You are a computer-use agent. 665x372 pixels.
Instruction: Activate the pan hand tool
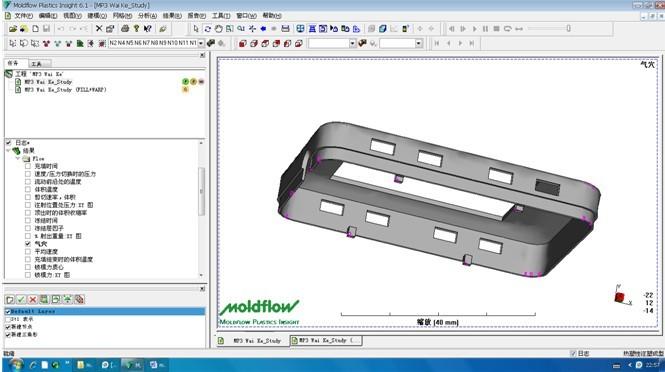[x=218, y=29]
